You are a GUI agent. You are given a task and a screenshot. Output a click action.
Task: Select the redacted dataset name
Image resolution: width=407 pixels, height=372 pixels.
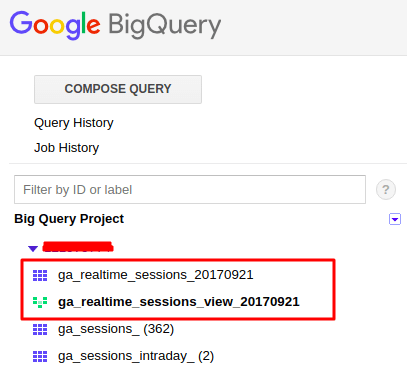pyautogui.click(x=78, y=247)
